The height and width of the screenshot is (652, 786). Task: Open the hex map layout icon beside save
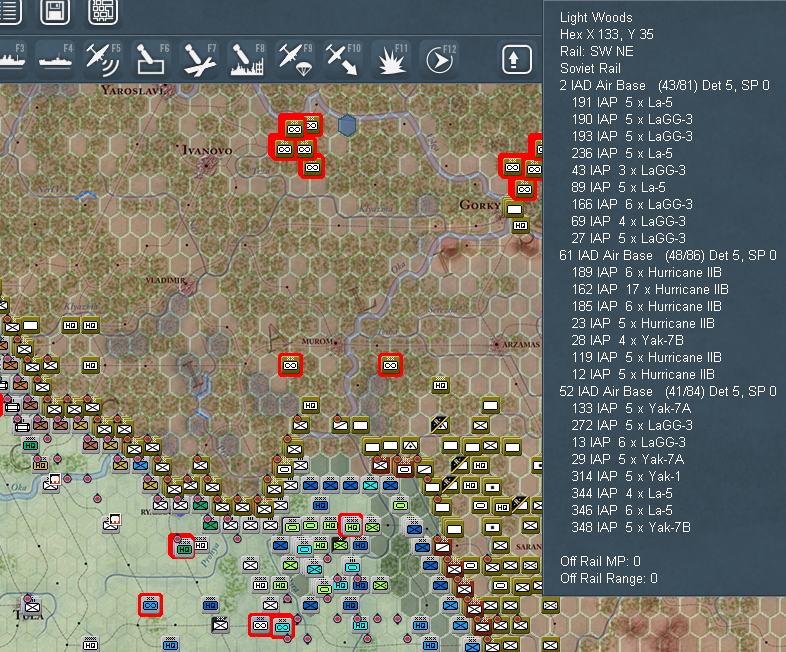coord(103,11)
